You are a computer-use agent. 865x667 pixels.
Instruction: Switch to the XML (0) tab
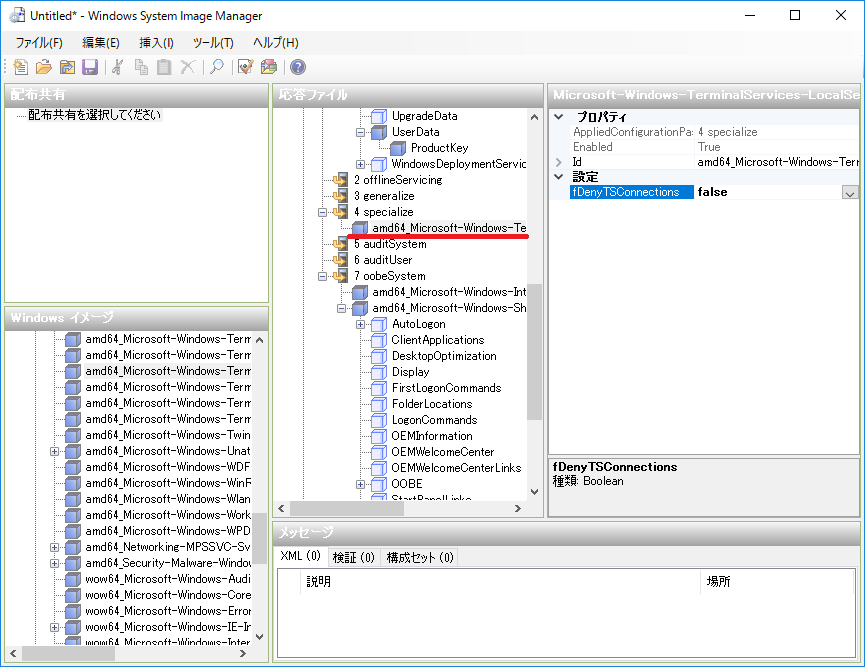coord(301,556)
